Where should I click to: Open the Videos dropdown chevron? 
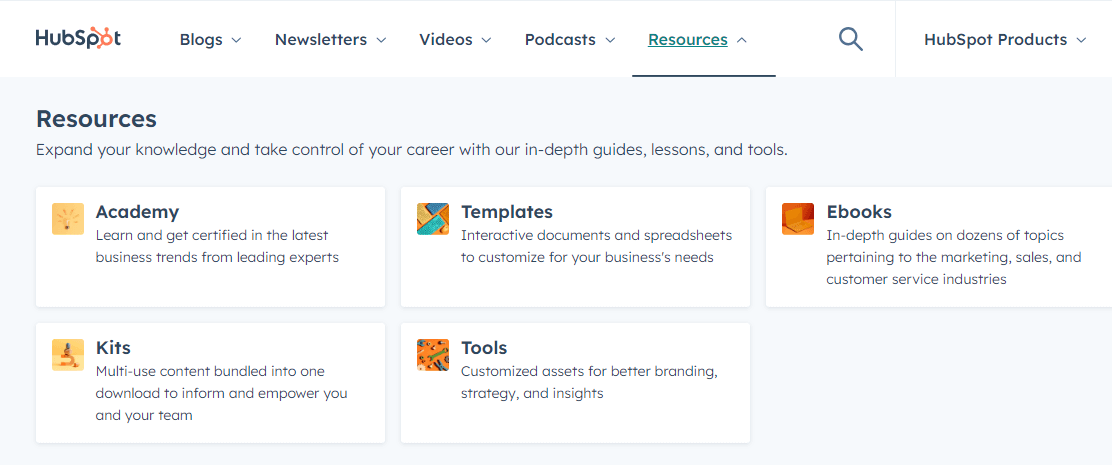pyautogui.click(x=486, y=40)
